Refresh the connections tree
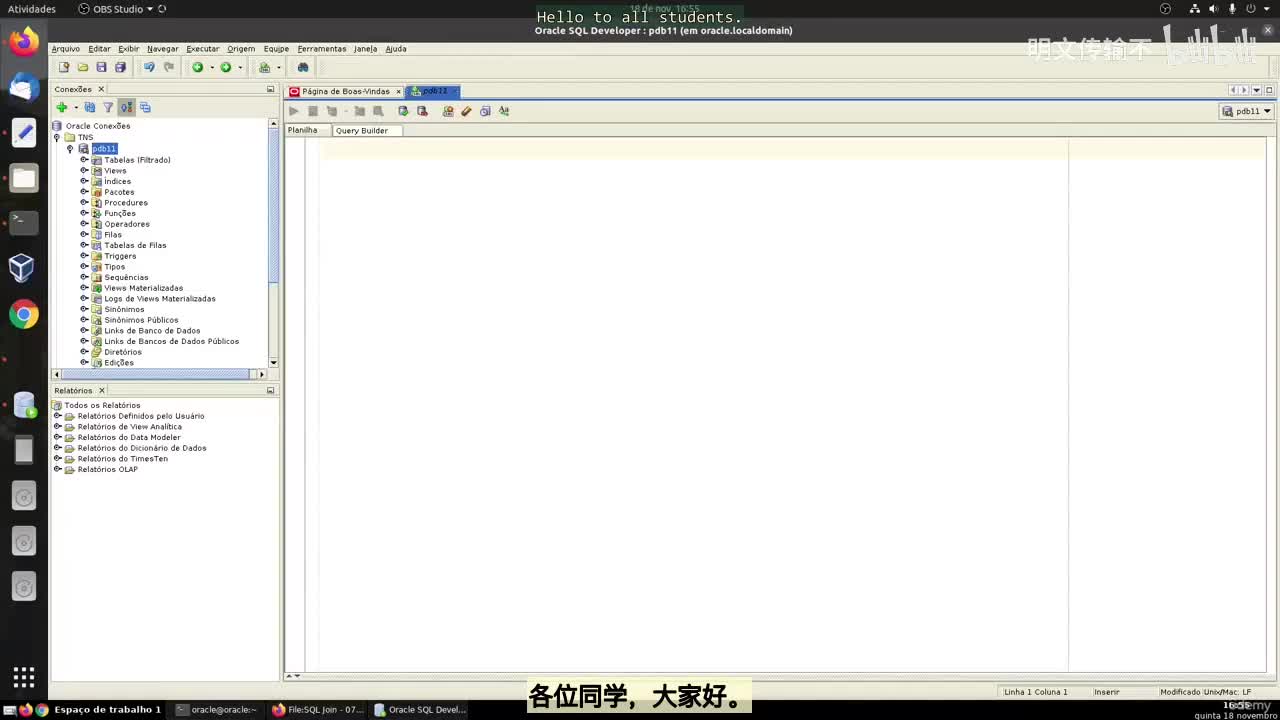 click(89, 107)
